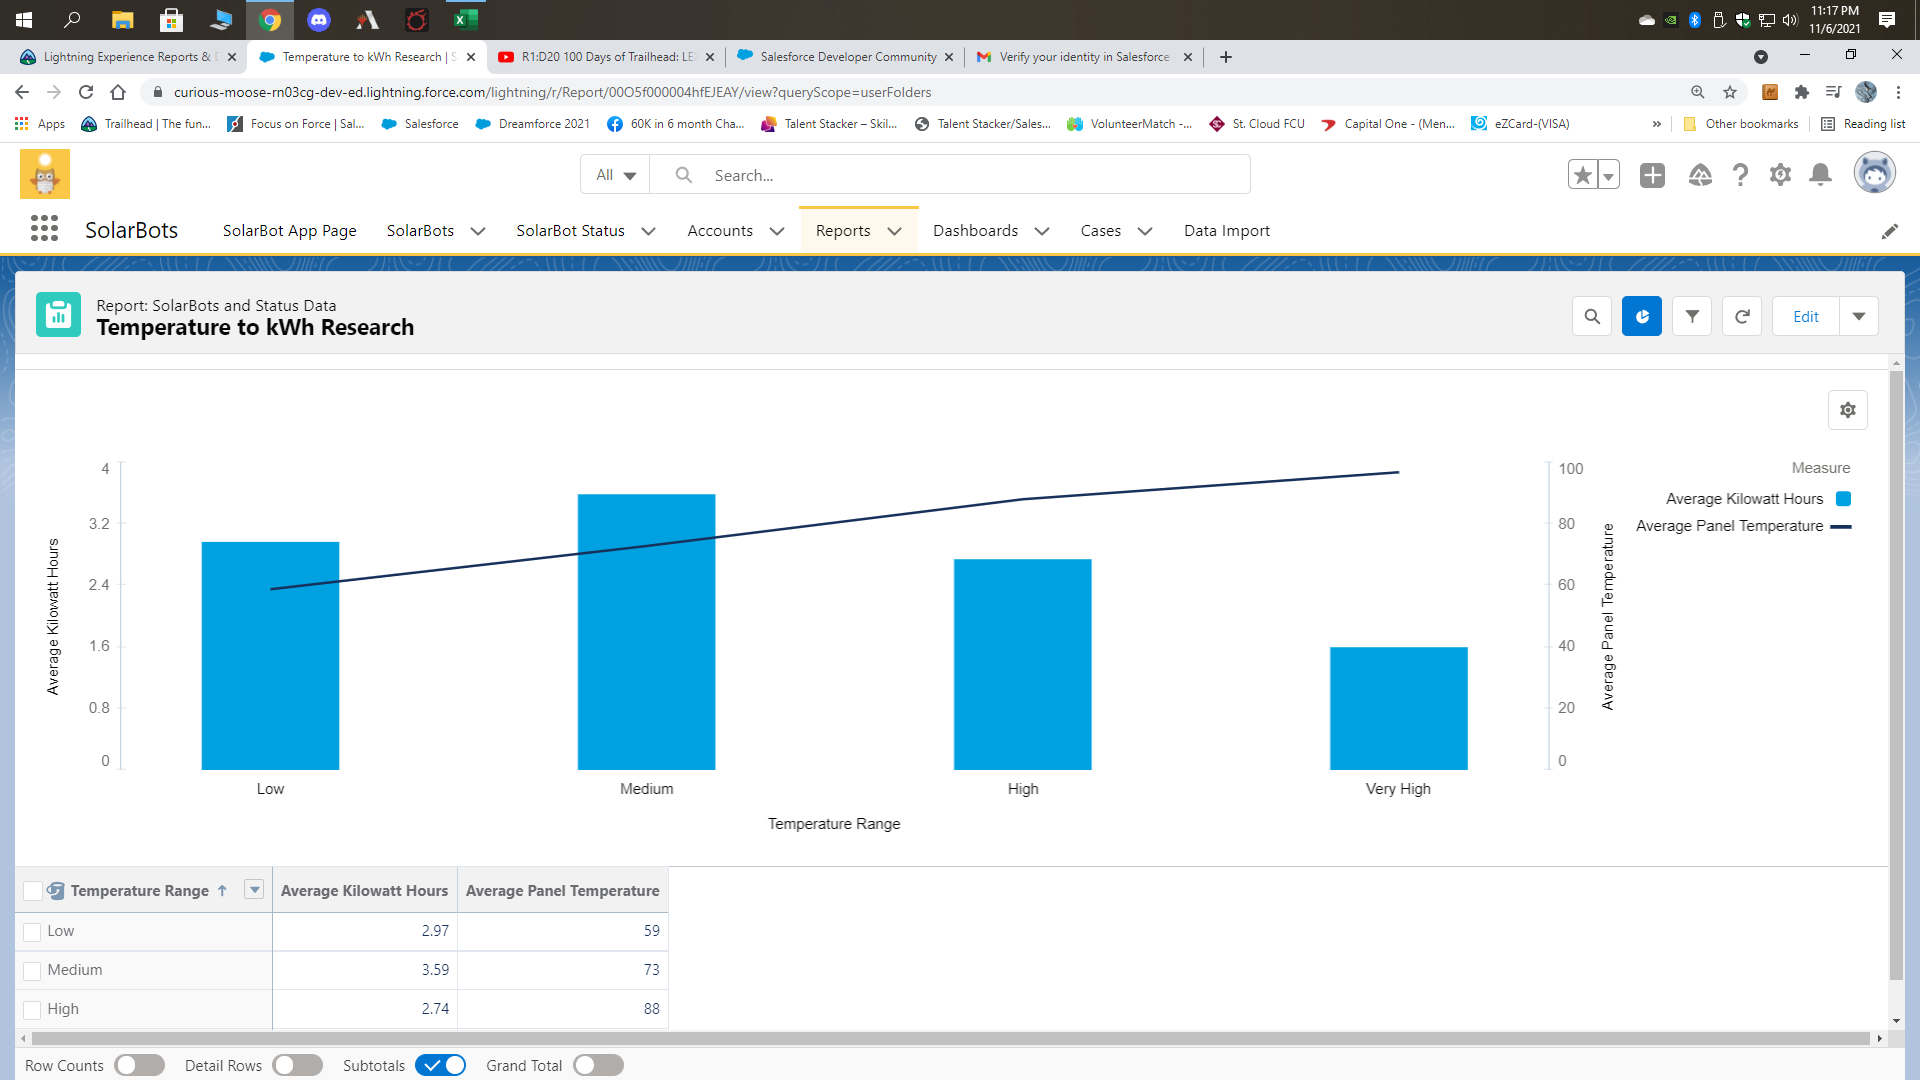Turn off the Subtotals toggle
1920x1080 pixels.
[x=440, y=1066]
